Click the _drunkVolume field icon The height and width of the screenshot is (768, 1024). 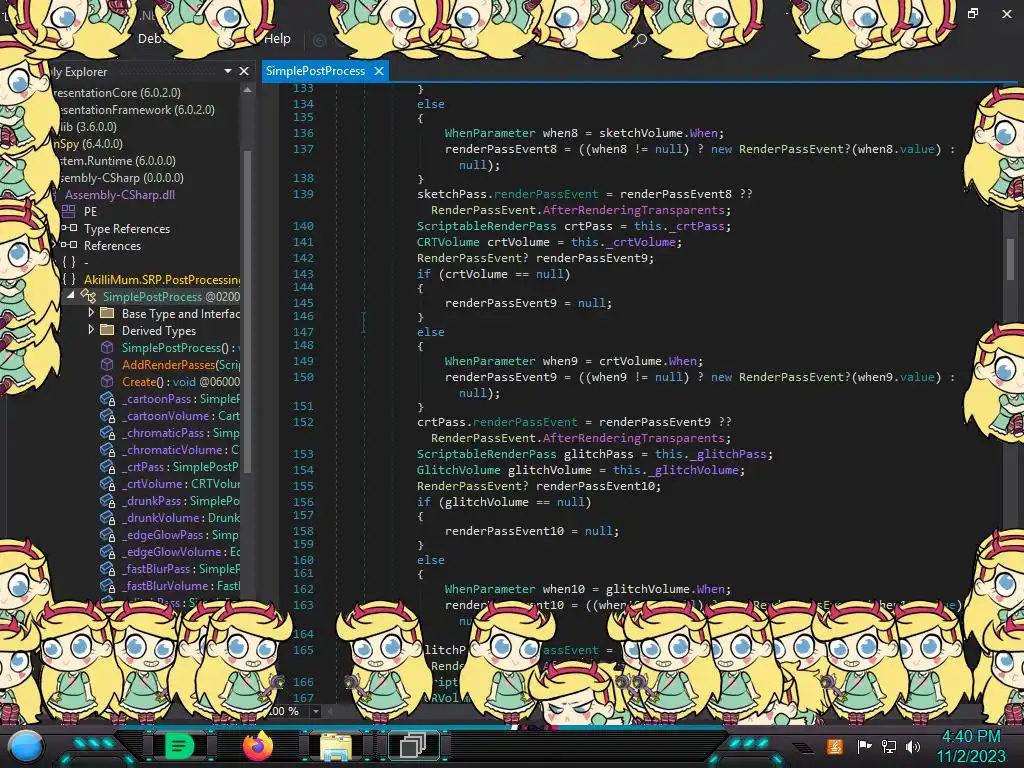[x=108, y=517]
